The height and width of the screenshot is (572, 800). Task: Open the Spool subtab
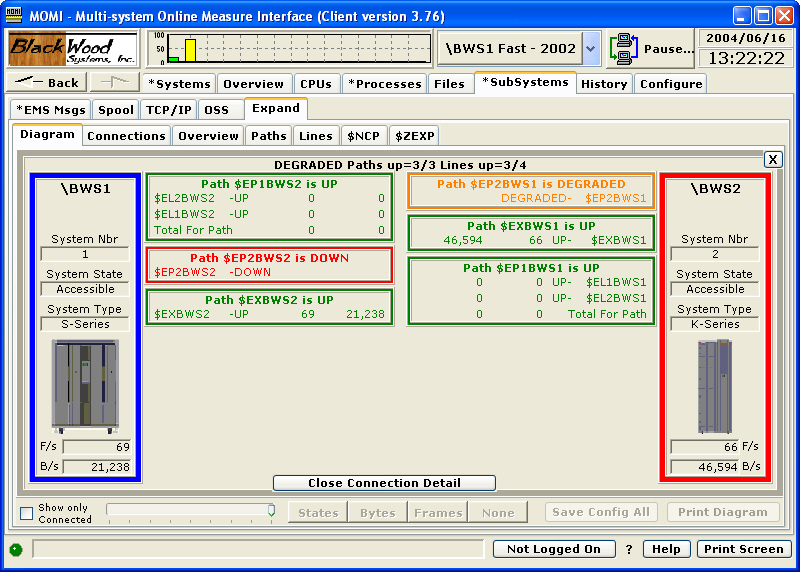(116, 110)
